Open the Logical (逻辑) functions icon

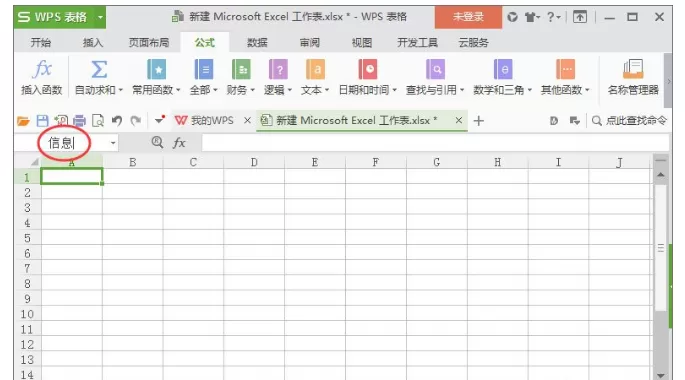[x=278, y=69]
